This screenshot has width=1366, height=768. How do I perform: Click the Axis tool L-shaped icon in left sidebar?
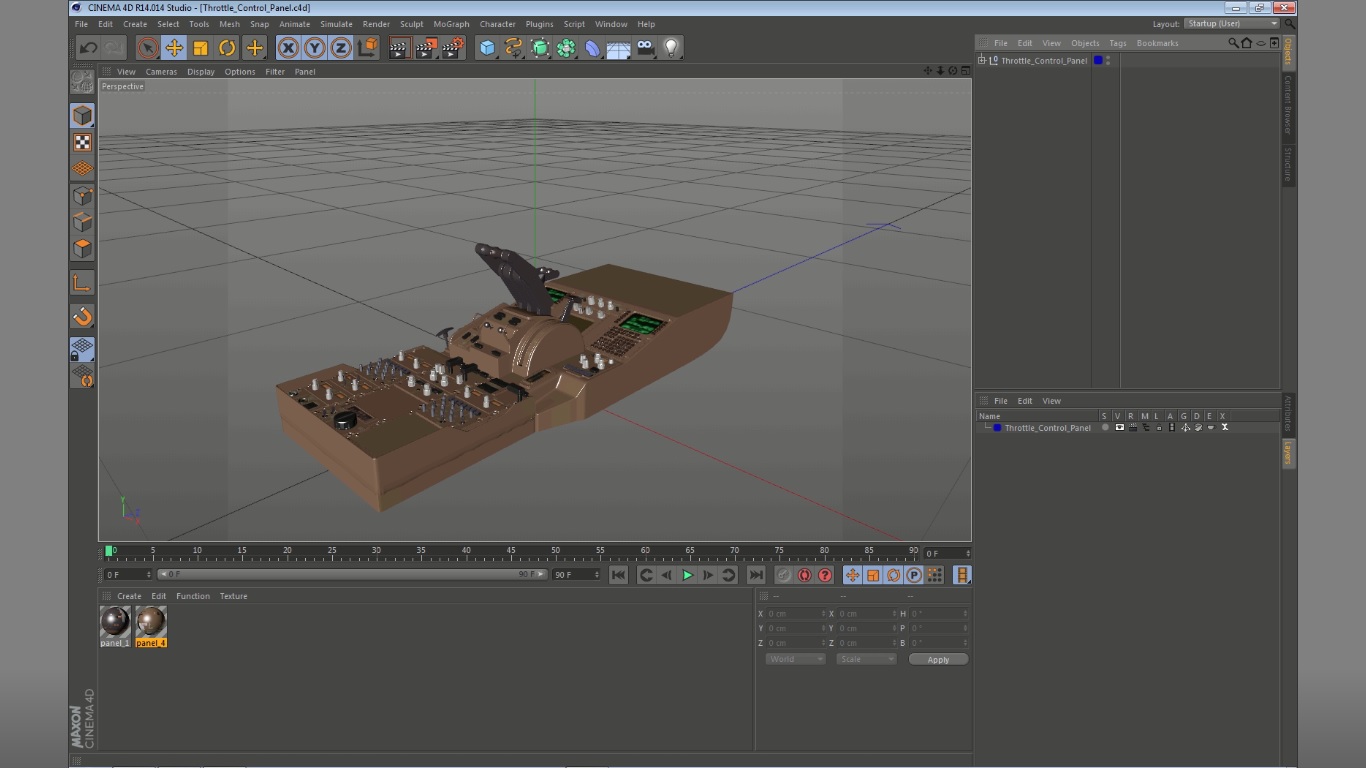coord(82,283)
